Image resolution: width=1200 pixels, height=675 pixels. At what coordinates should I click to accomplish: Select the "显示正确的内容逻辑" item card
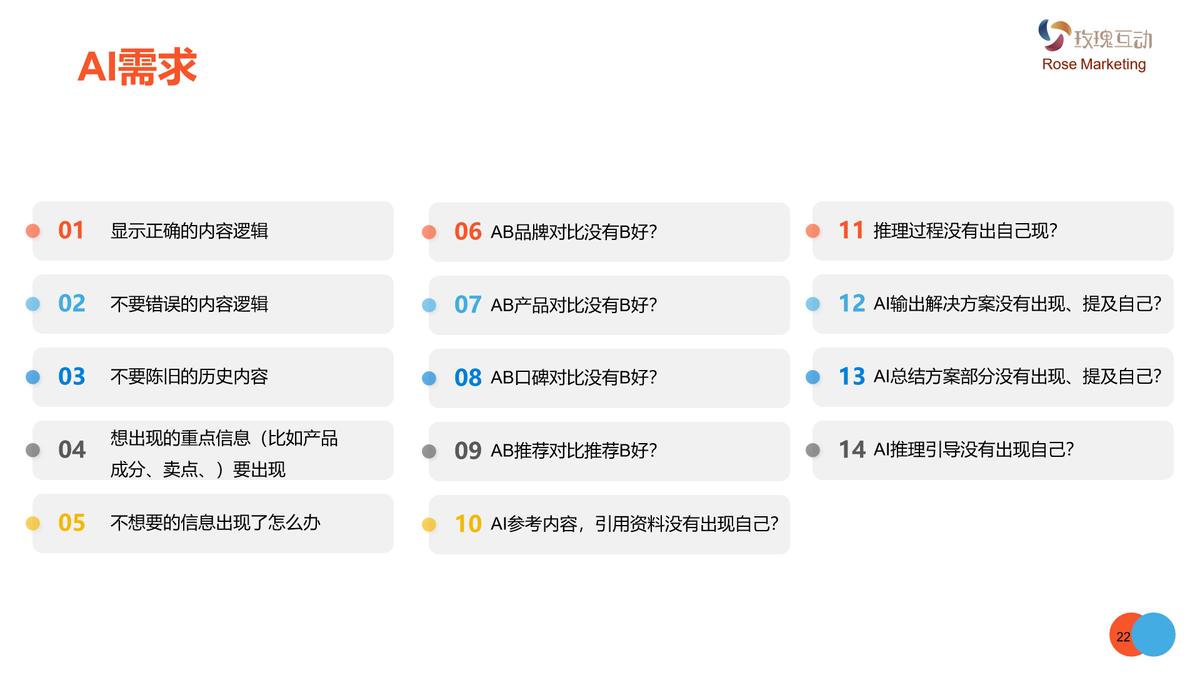213,231
